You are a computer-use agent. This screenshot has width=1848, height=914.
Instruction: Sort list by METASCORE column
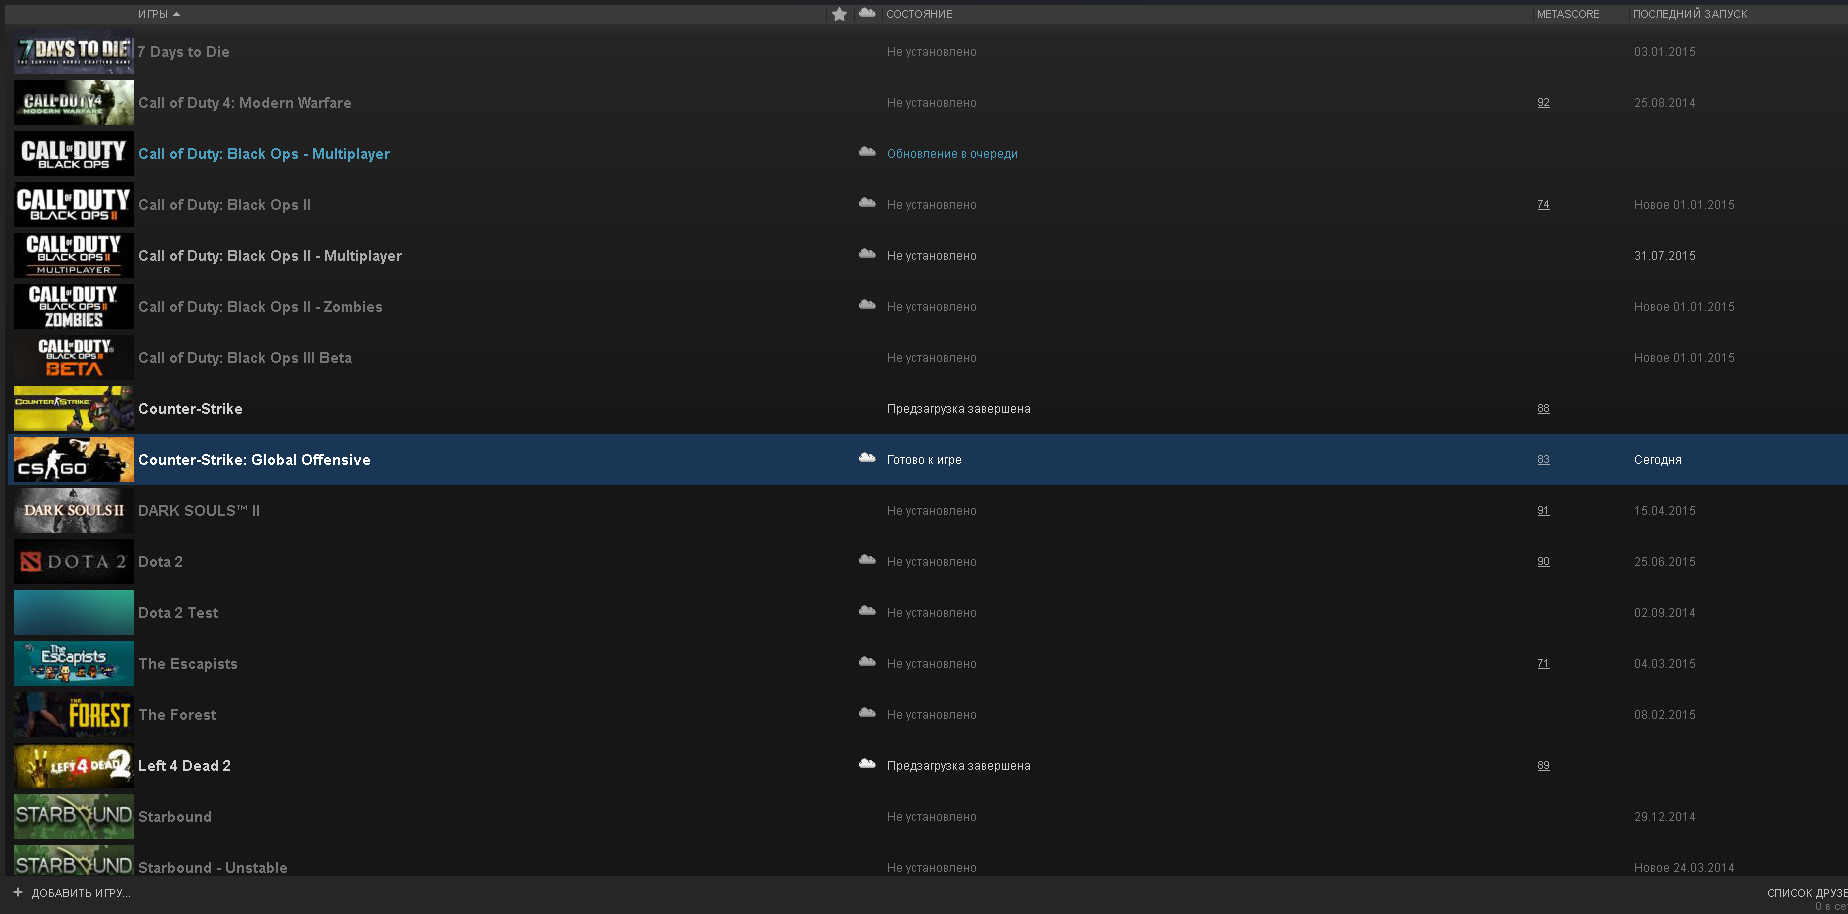coord(1568,14)
